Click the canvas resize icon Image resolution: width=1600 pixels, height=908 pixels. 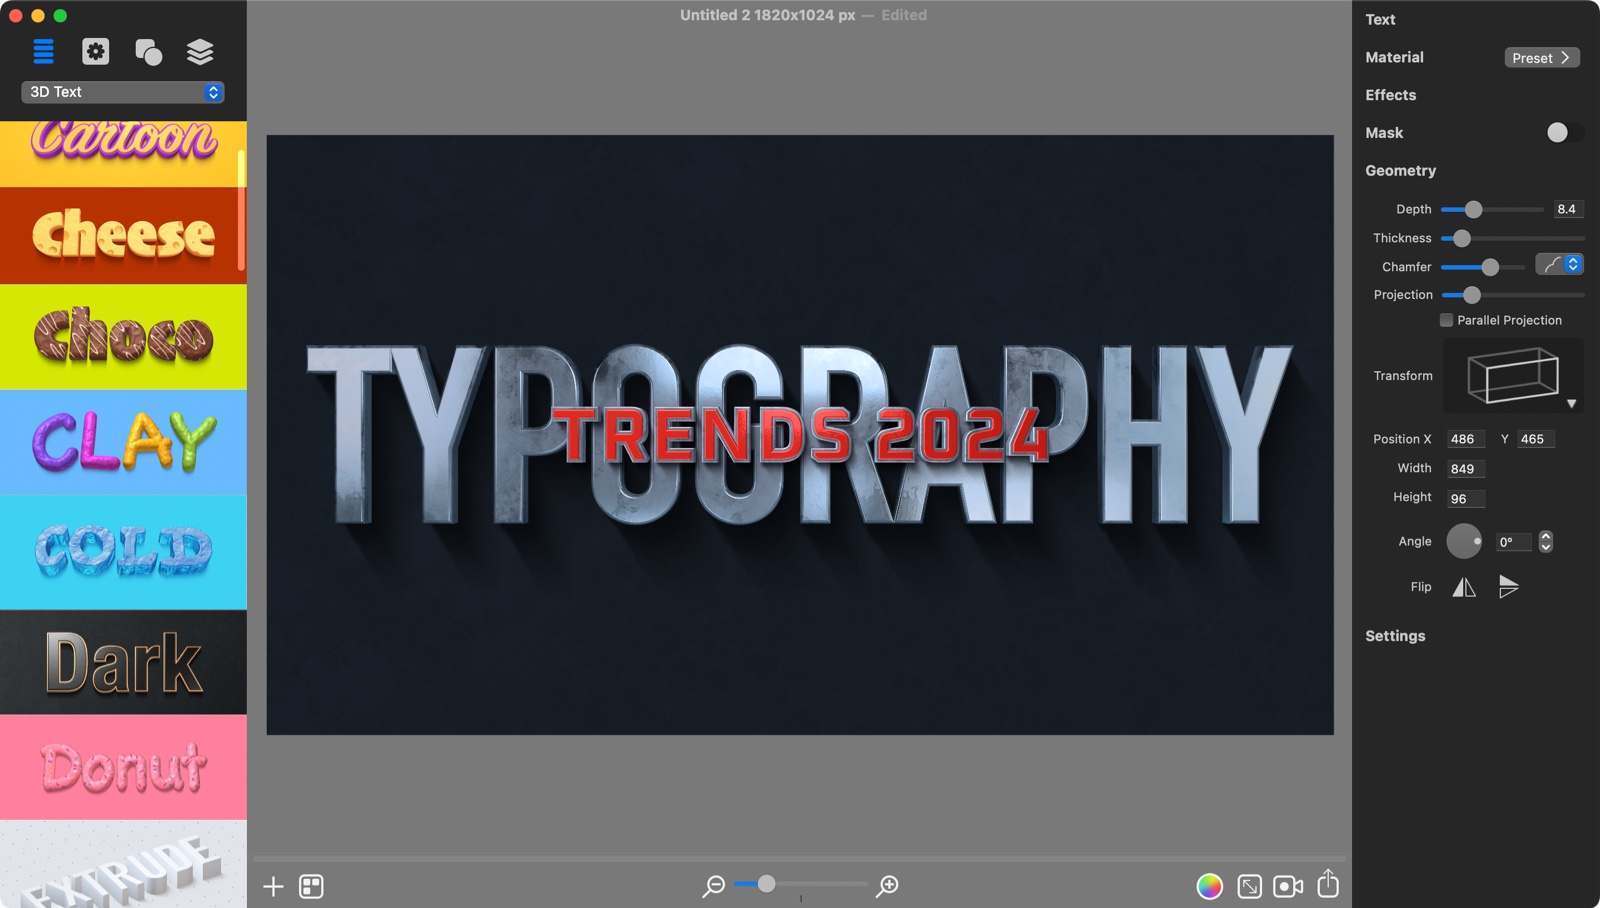pos(1249,886)
